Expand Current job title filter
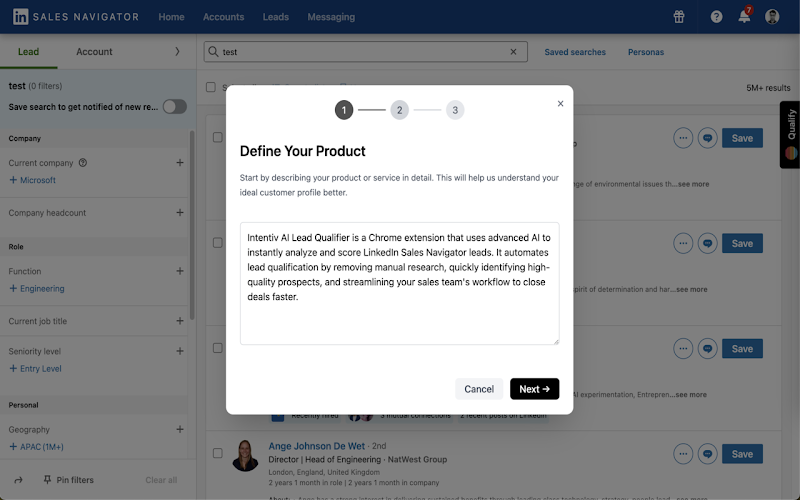 (180, 321)
